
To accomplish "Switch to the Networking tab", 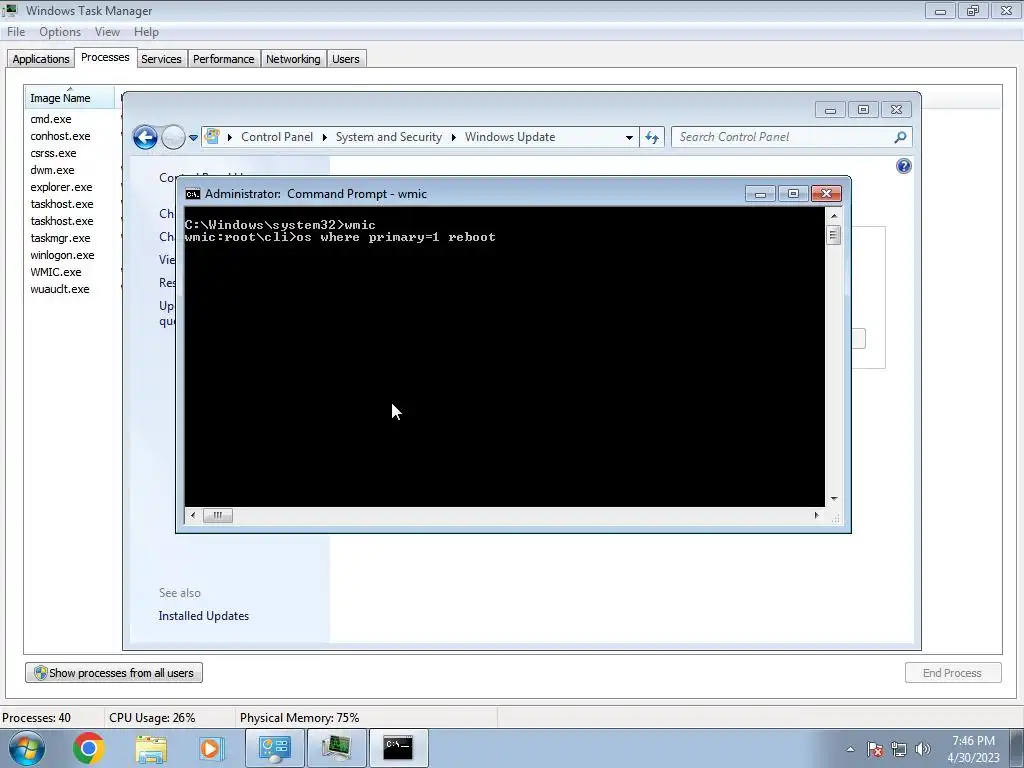I will click(x=293, y=59).
